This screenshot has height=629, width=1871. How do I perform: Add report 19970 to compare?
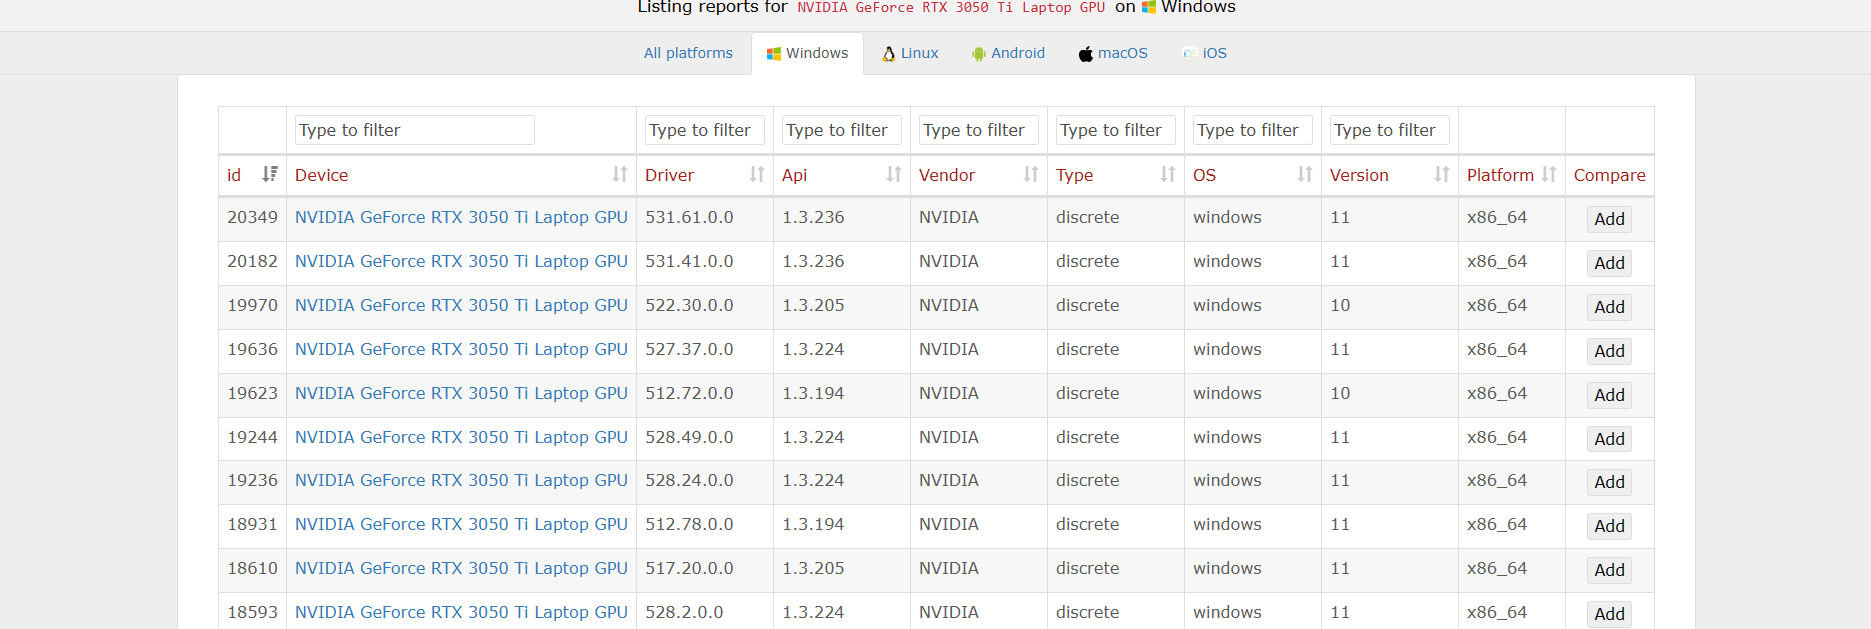point(1609,307)
